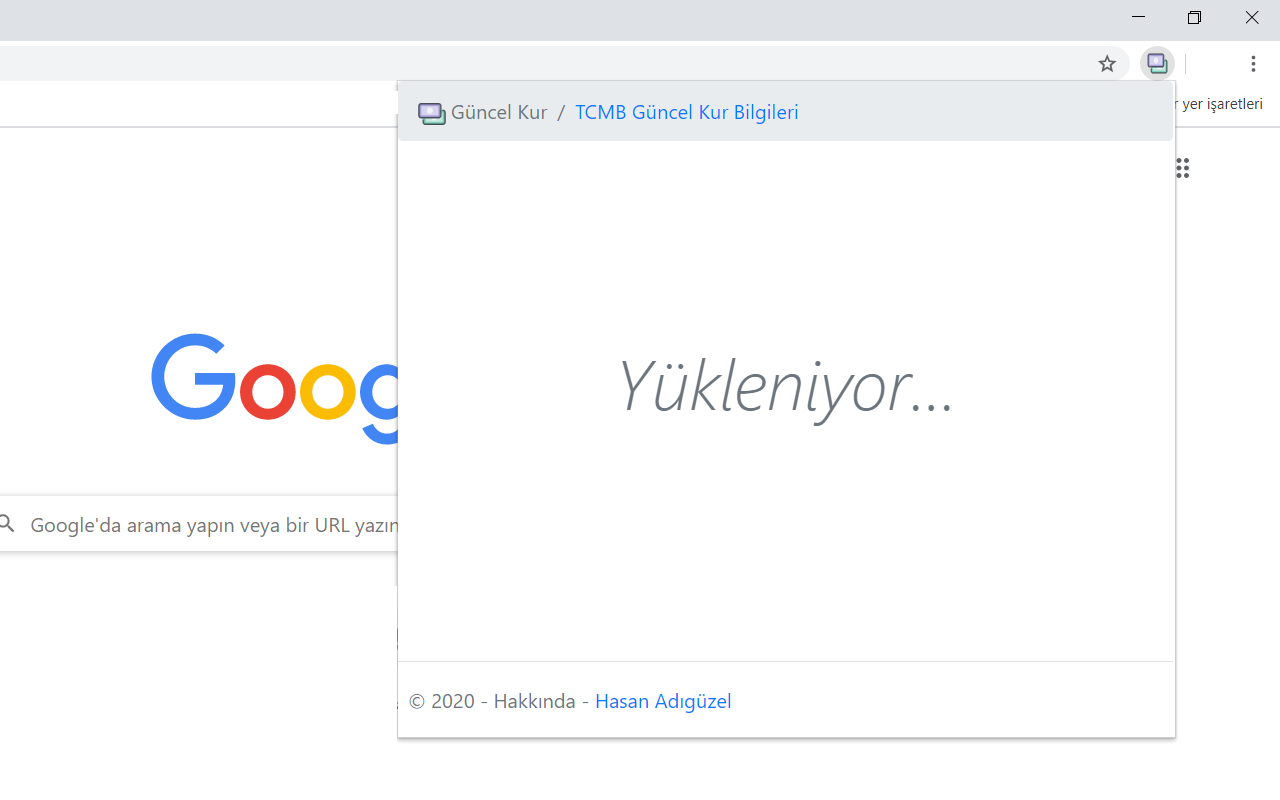The width and height of the screenshot is (1280, 800).
Task: Open the bookmarks folder labeled "yer işaretleri"
Action: [1219, 104]
